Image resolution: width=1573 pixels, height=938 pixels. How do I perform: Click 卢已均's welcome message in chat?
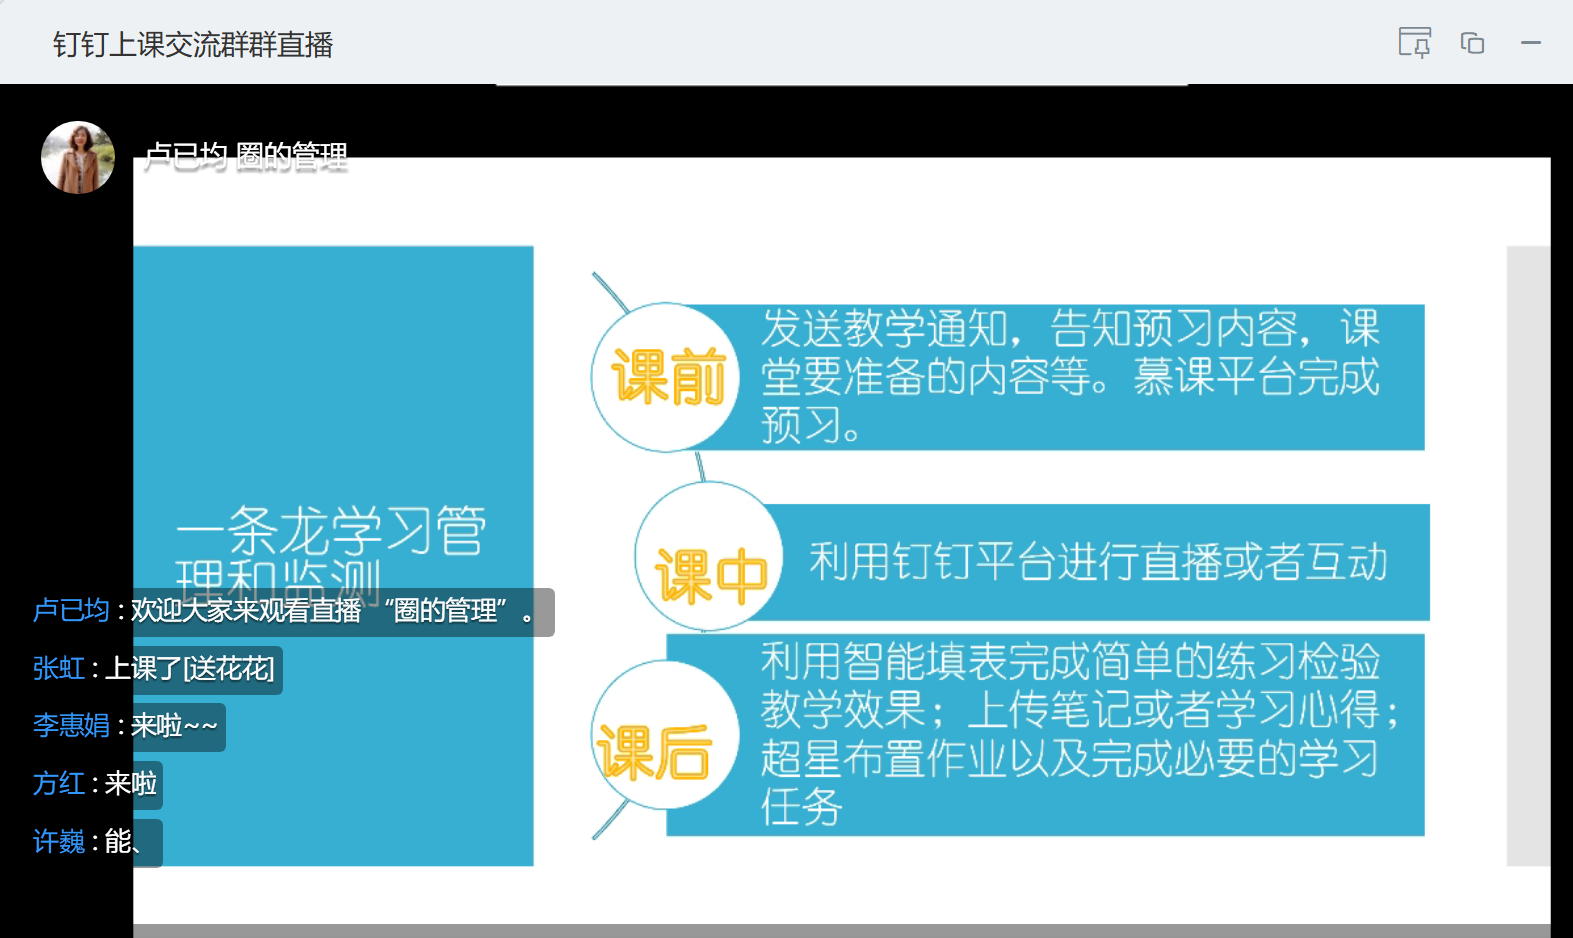pyautogui.click(x=332, y=611)
